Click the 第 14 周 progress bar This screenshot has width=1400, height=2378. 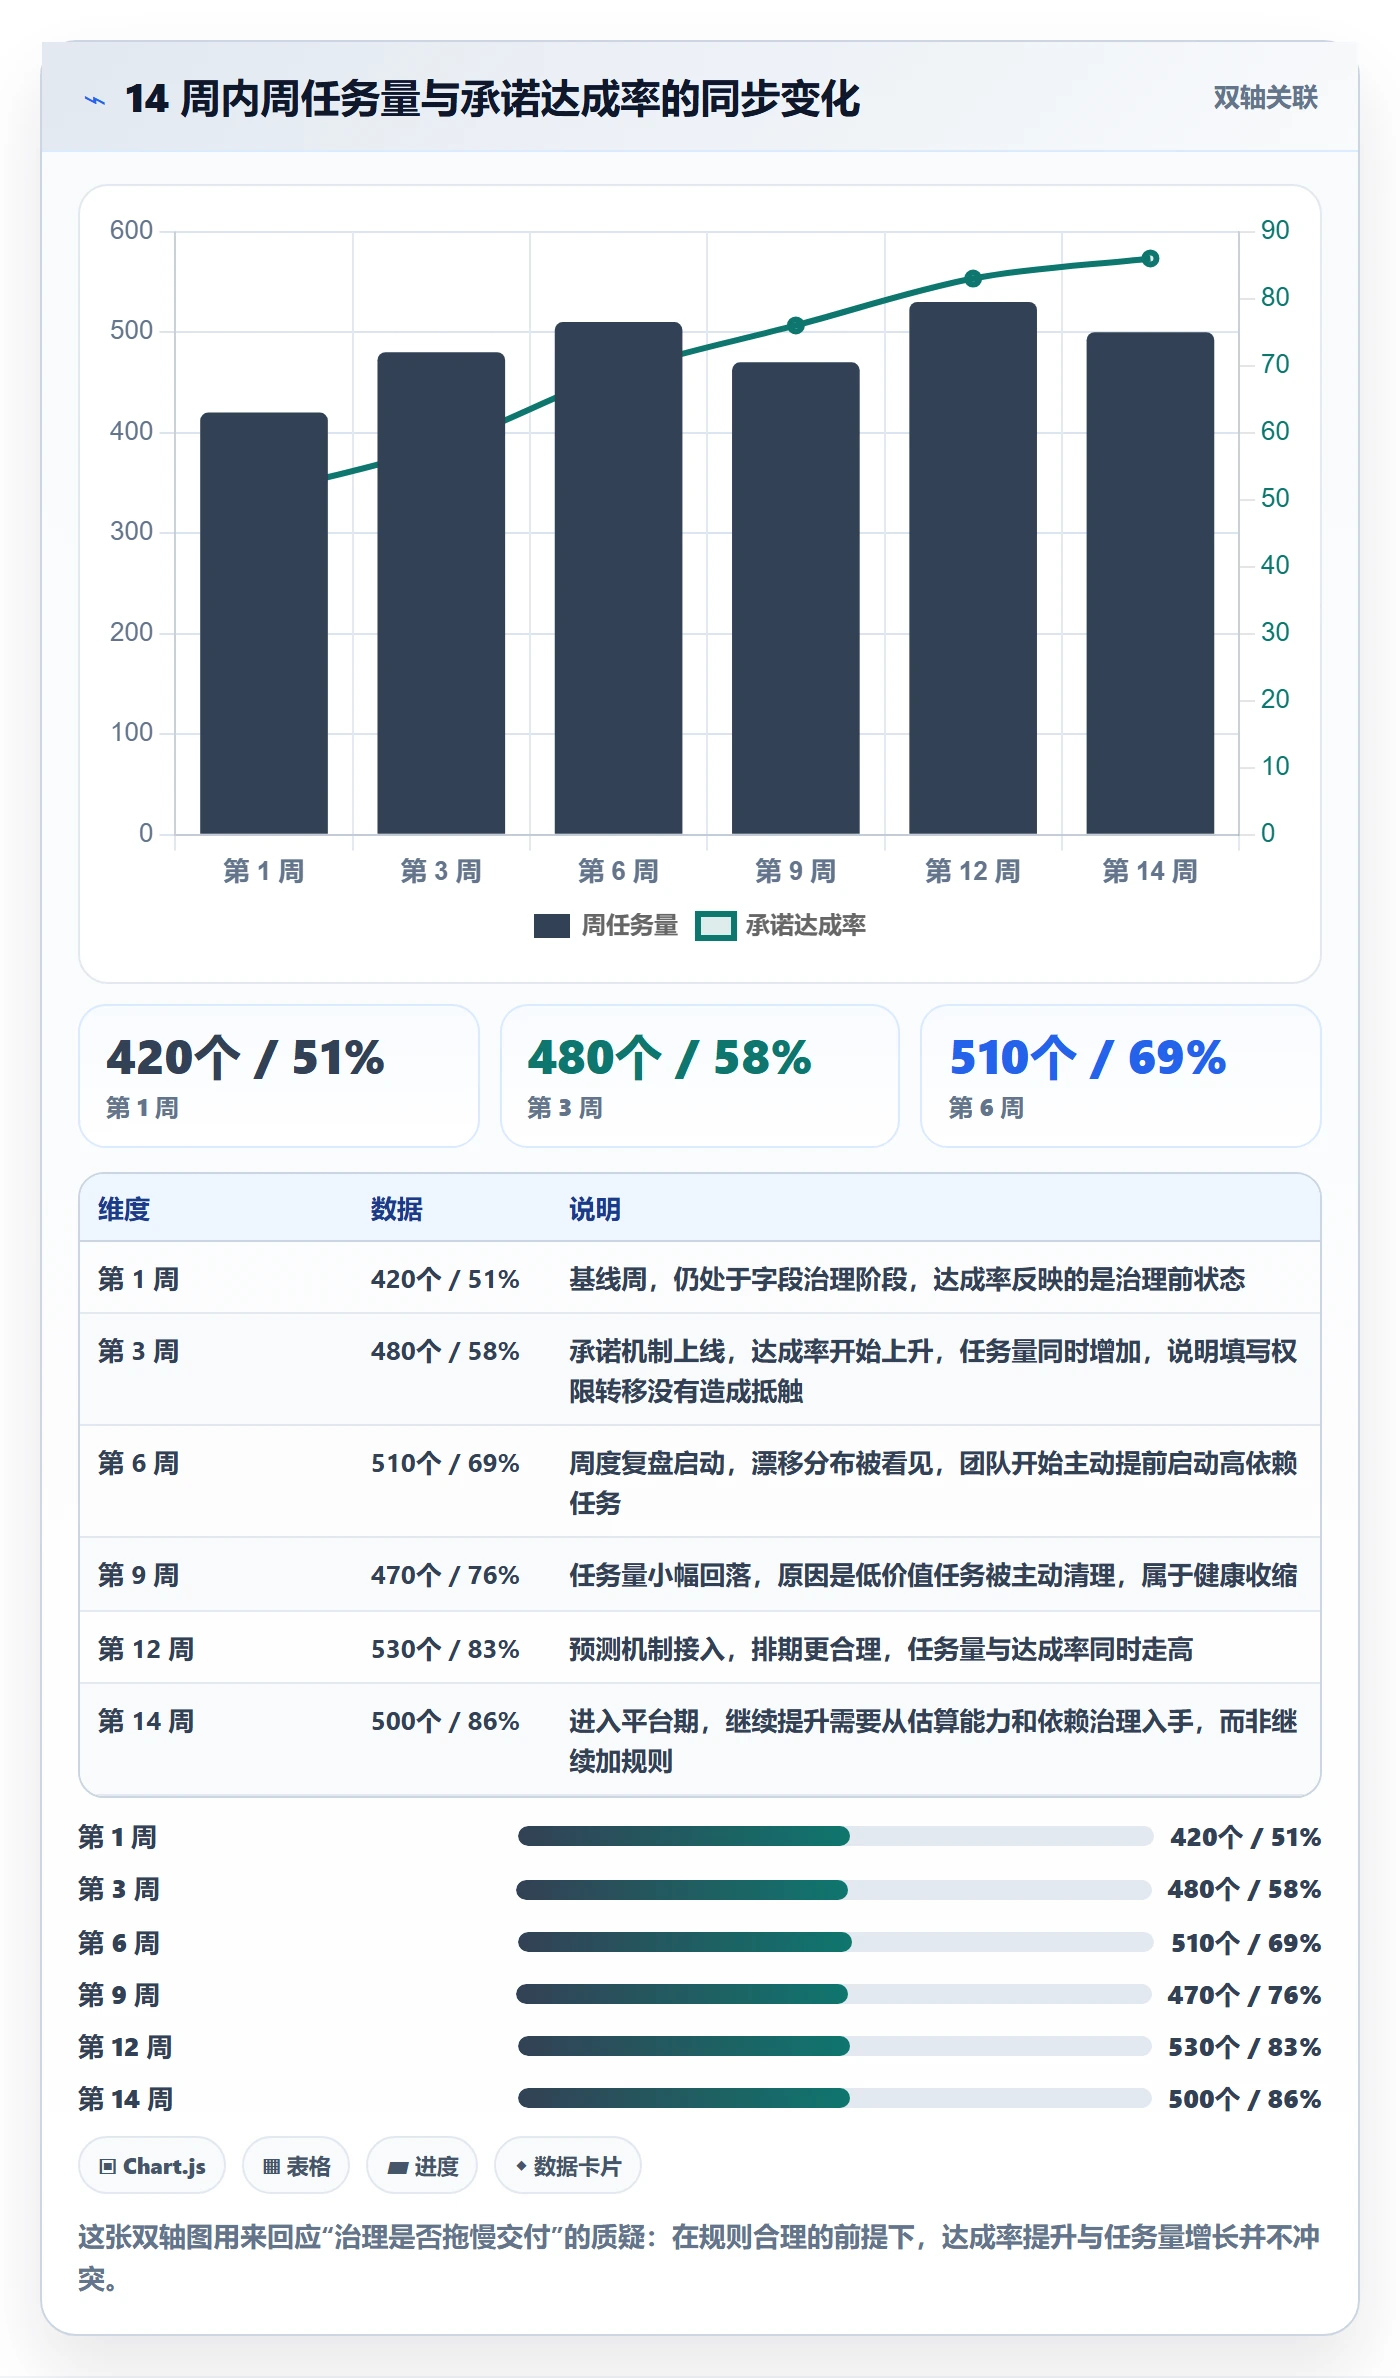pyautogui.click(x=835, y=2098)
